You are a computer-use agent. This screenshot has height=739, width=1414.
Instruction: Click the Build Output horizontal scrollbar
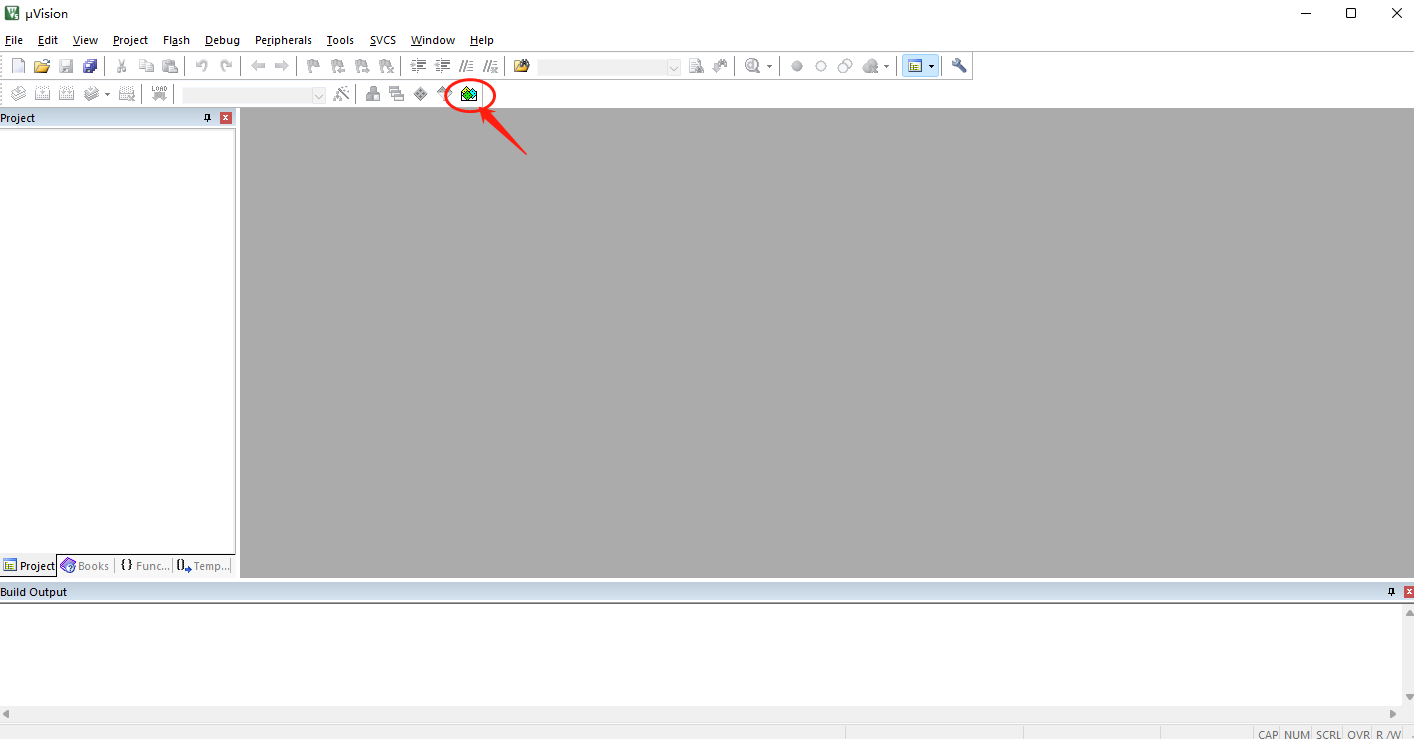point(700,714)
